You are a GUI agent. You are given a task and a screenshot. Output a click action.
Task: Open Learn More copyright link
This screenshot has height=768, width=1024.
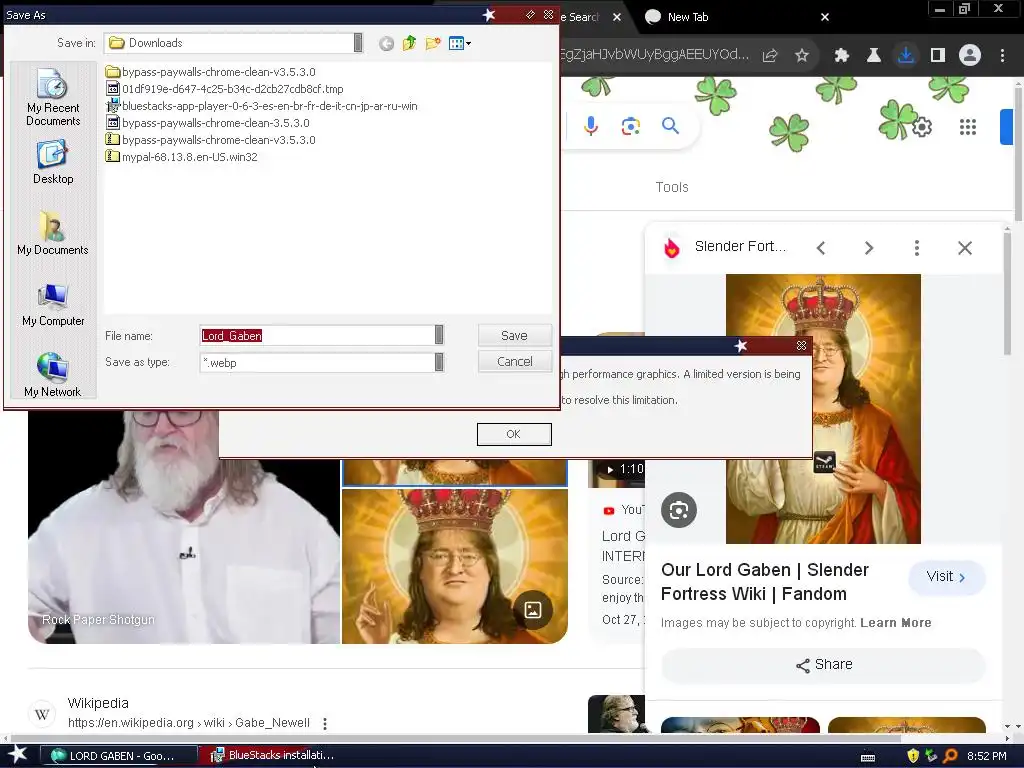(x=895, y=623)
